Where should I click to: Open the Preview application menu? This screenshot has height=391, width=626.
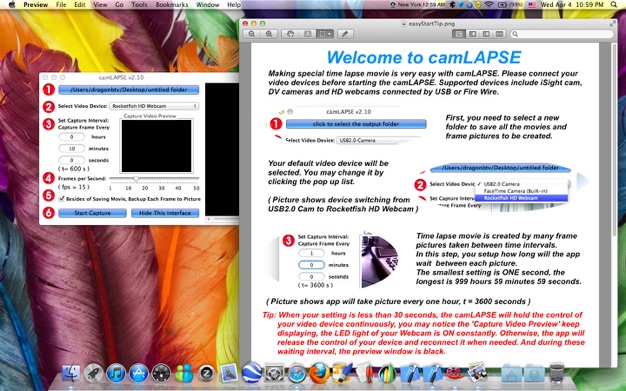click(x=36, y=5)
